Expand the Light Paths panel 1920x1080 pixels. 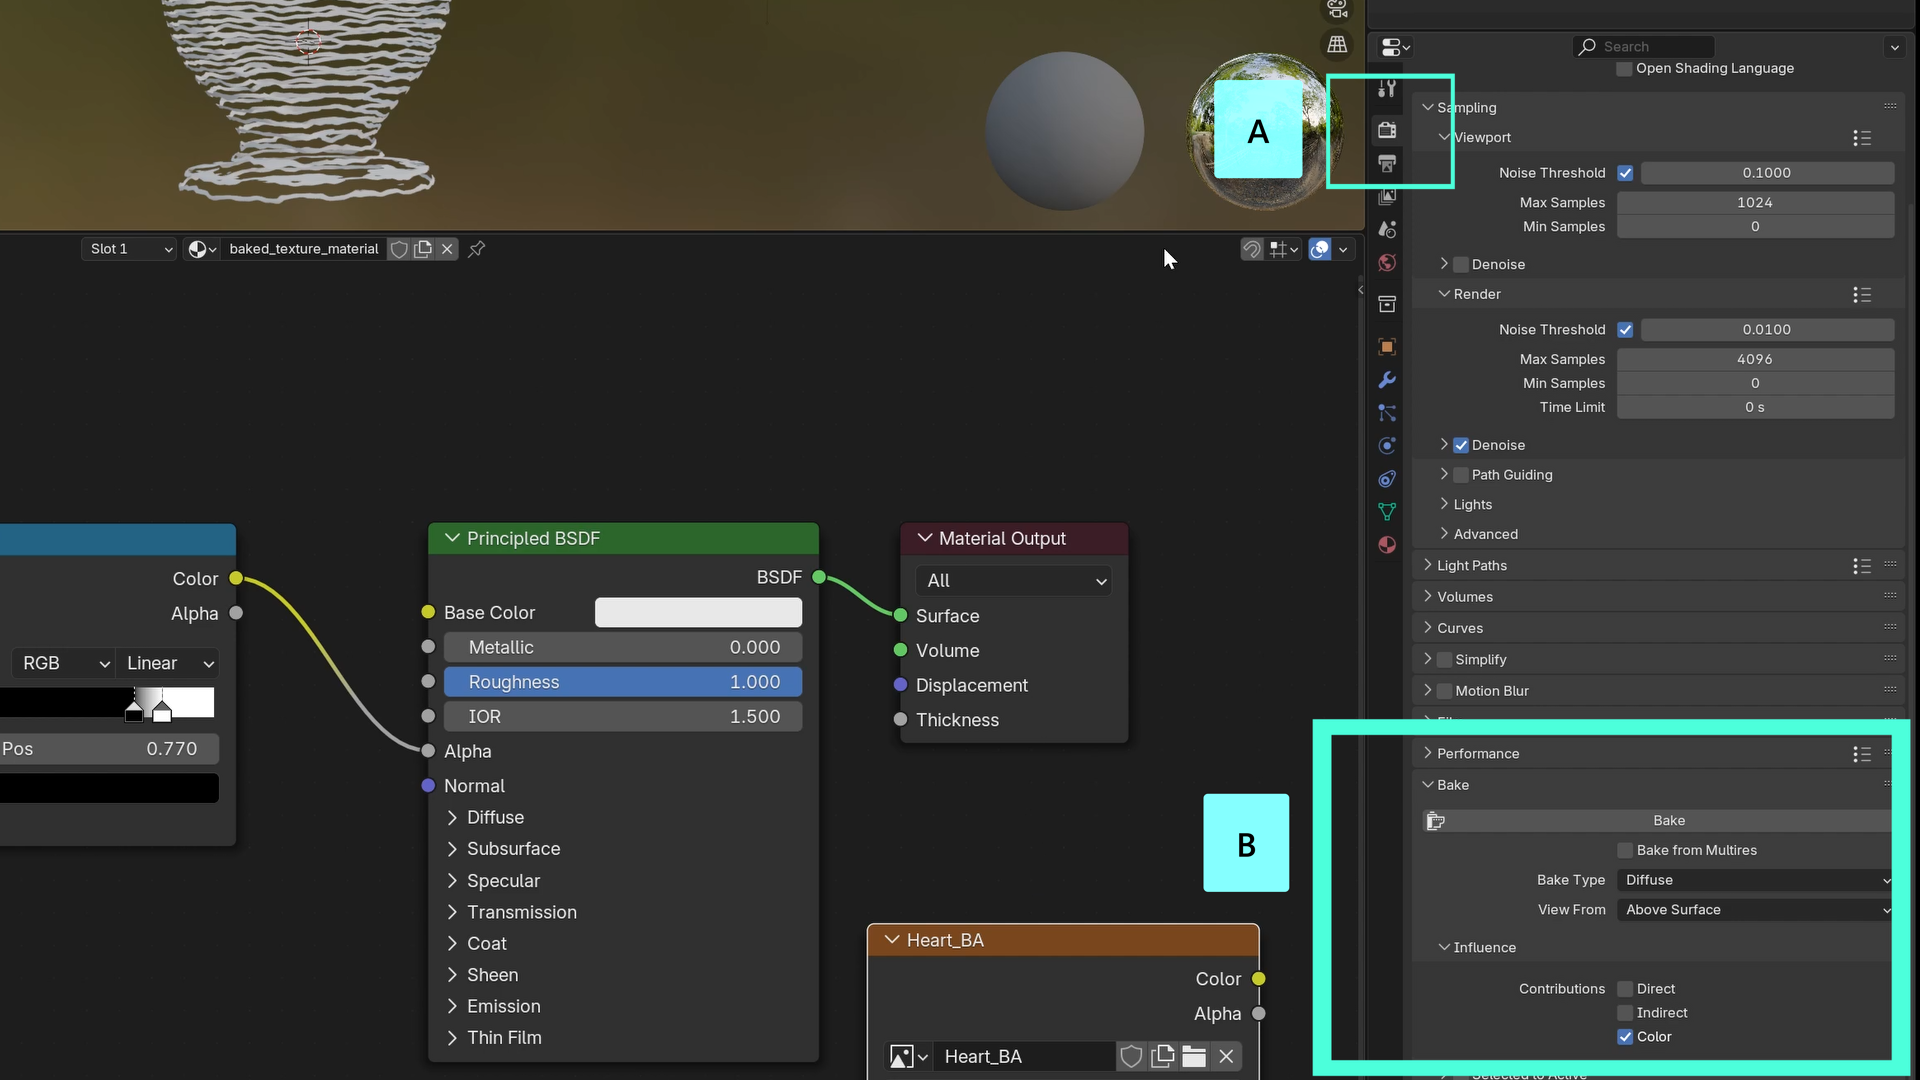coord(1471,566)
